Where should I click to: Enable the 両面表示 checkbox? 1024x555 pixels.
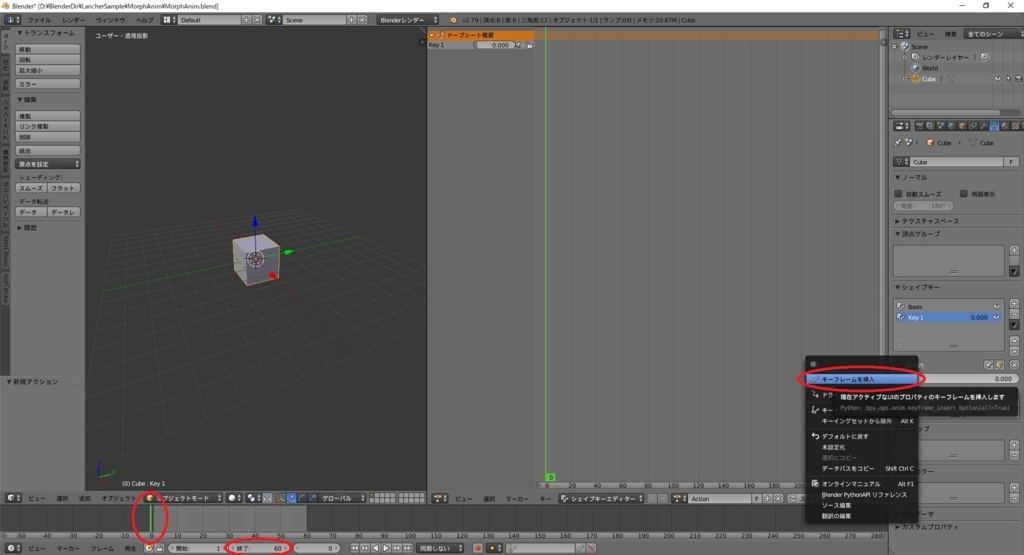point(964,194)
